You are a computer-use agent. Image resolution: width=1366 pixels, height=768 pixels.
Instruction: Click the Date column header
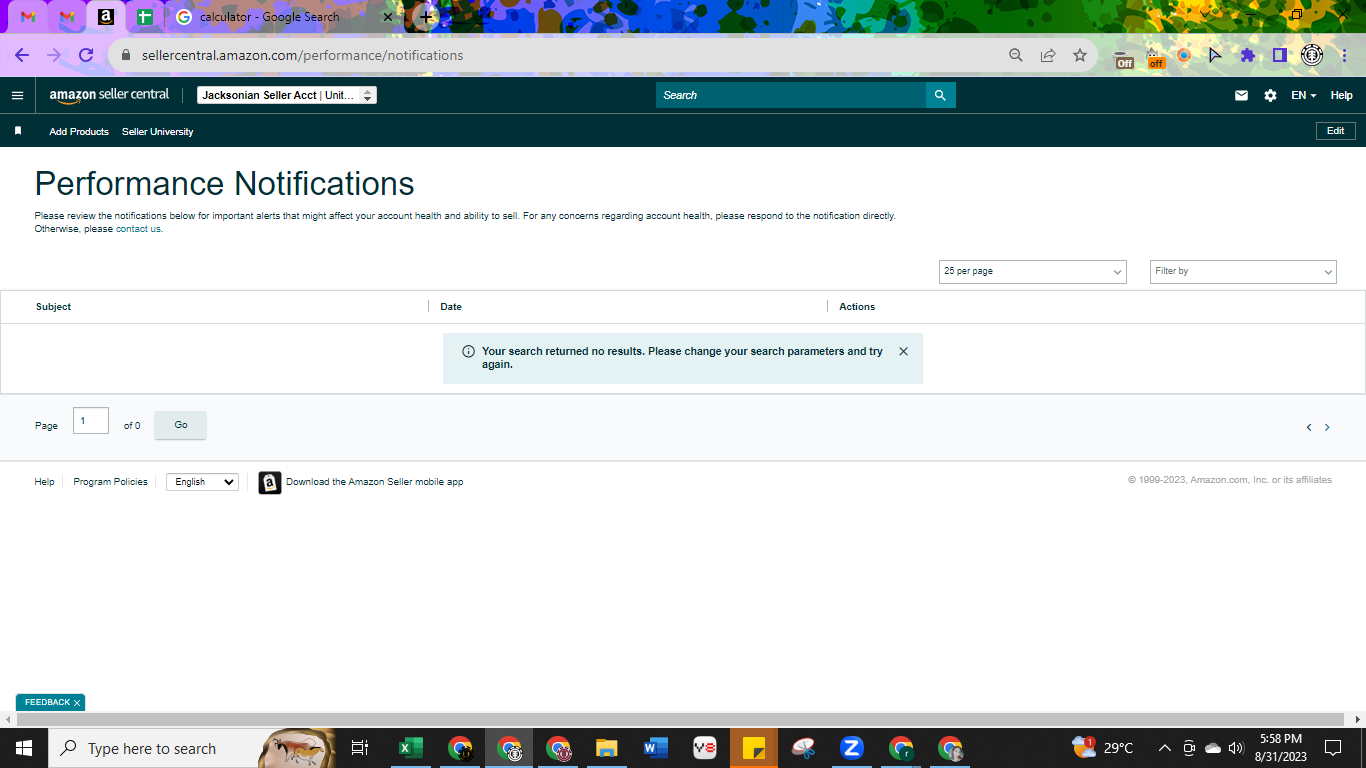click(451, 307)
